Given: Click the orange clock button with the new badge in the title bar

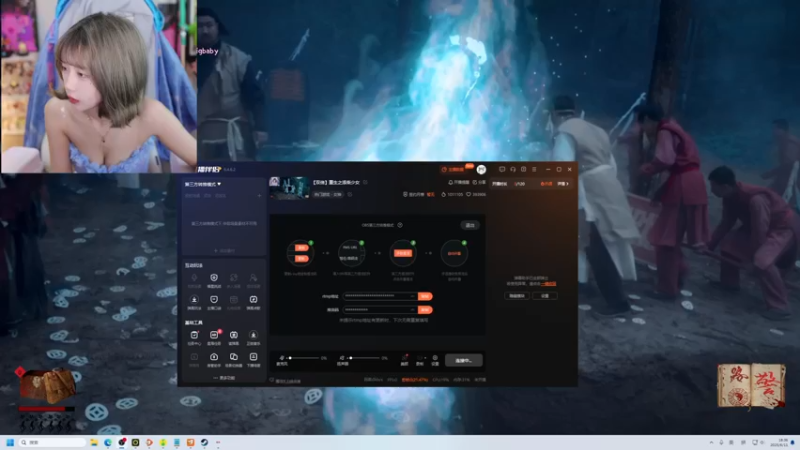Looking at the screenshot, I should point(453,169).
